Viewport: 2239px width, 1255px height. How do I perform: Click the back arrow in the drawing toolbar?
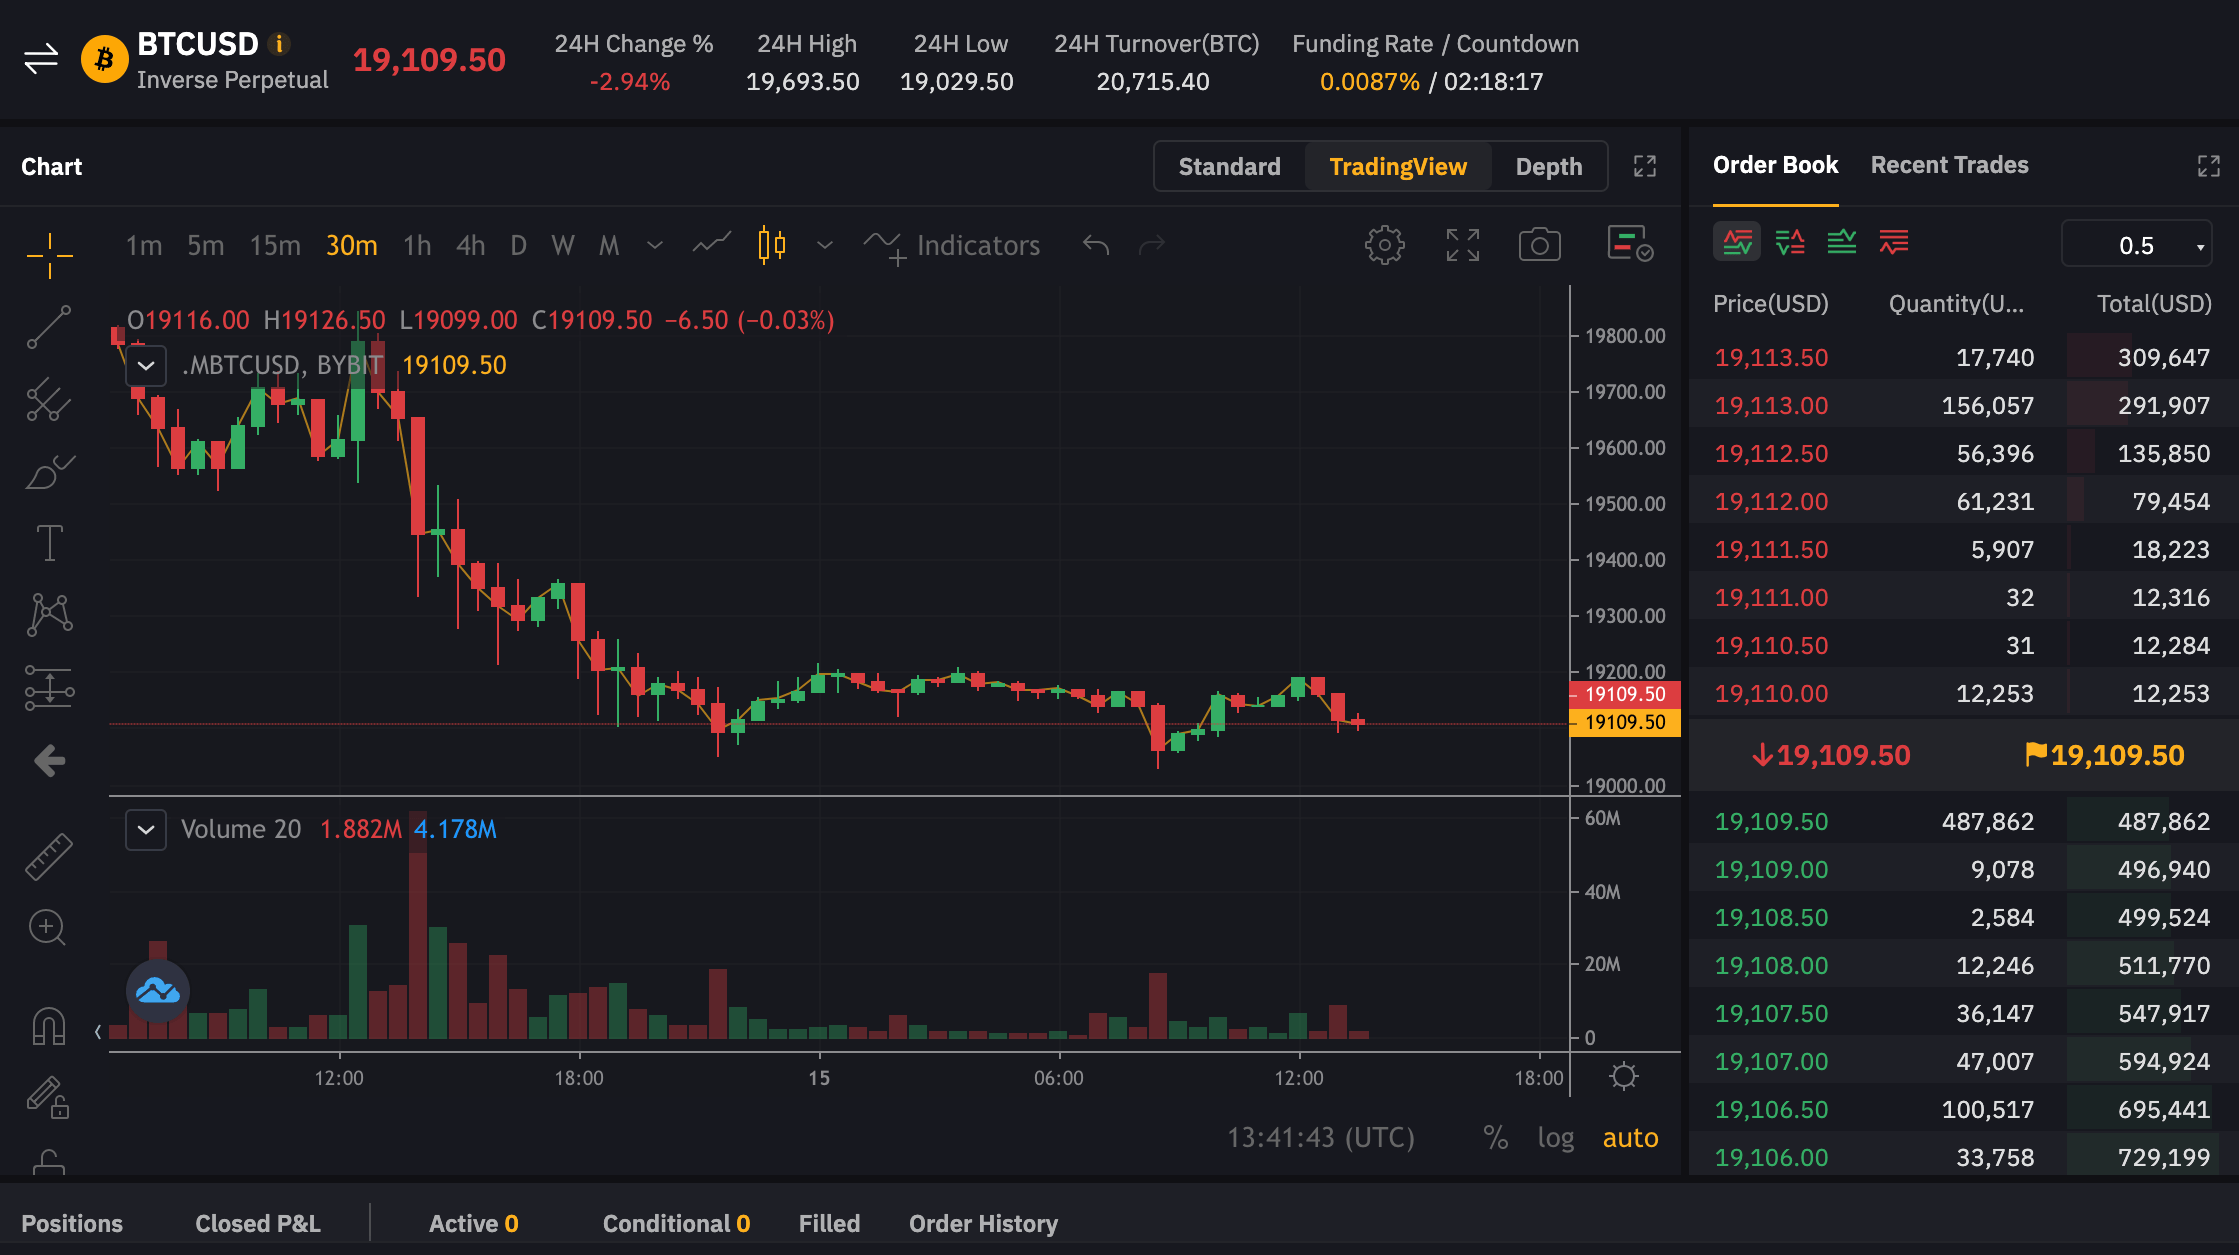click(x=49, y=761)
